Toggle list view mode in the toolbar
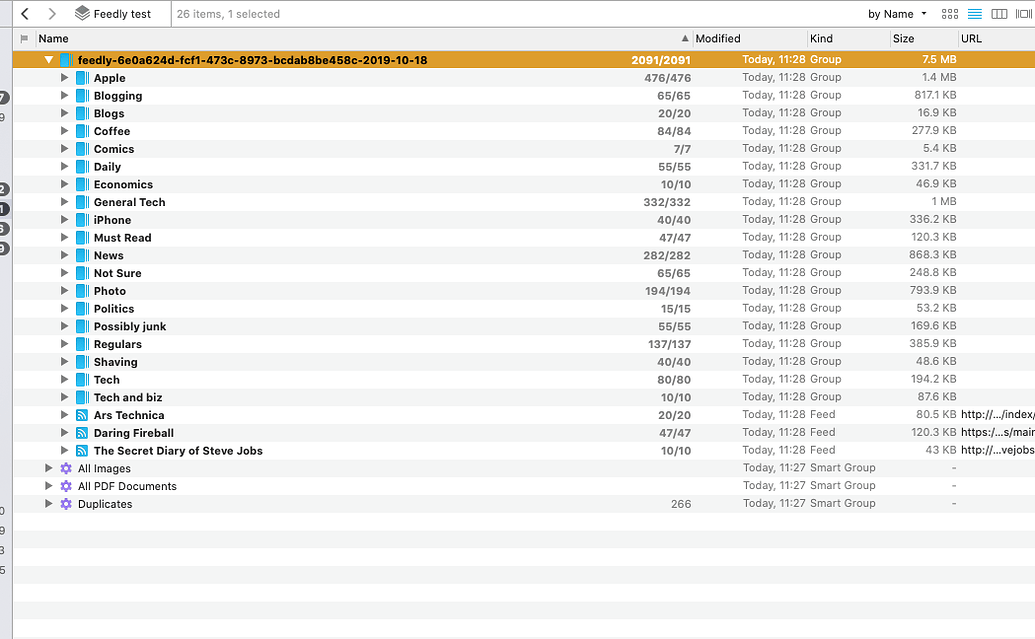Image resolution: width=1035 pixels, height=639 pixels. [975, 13]
